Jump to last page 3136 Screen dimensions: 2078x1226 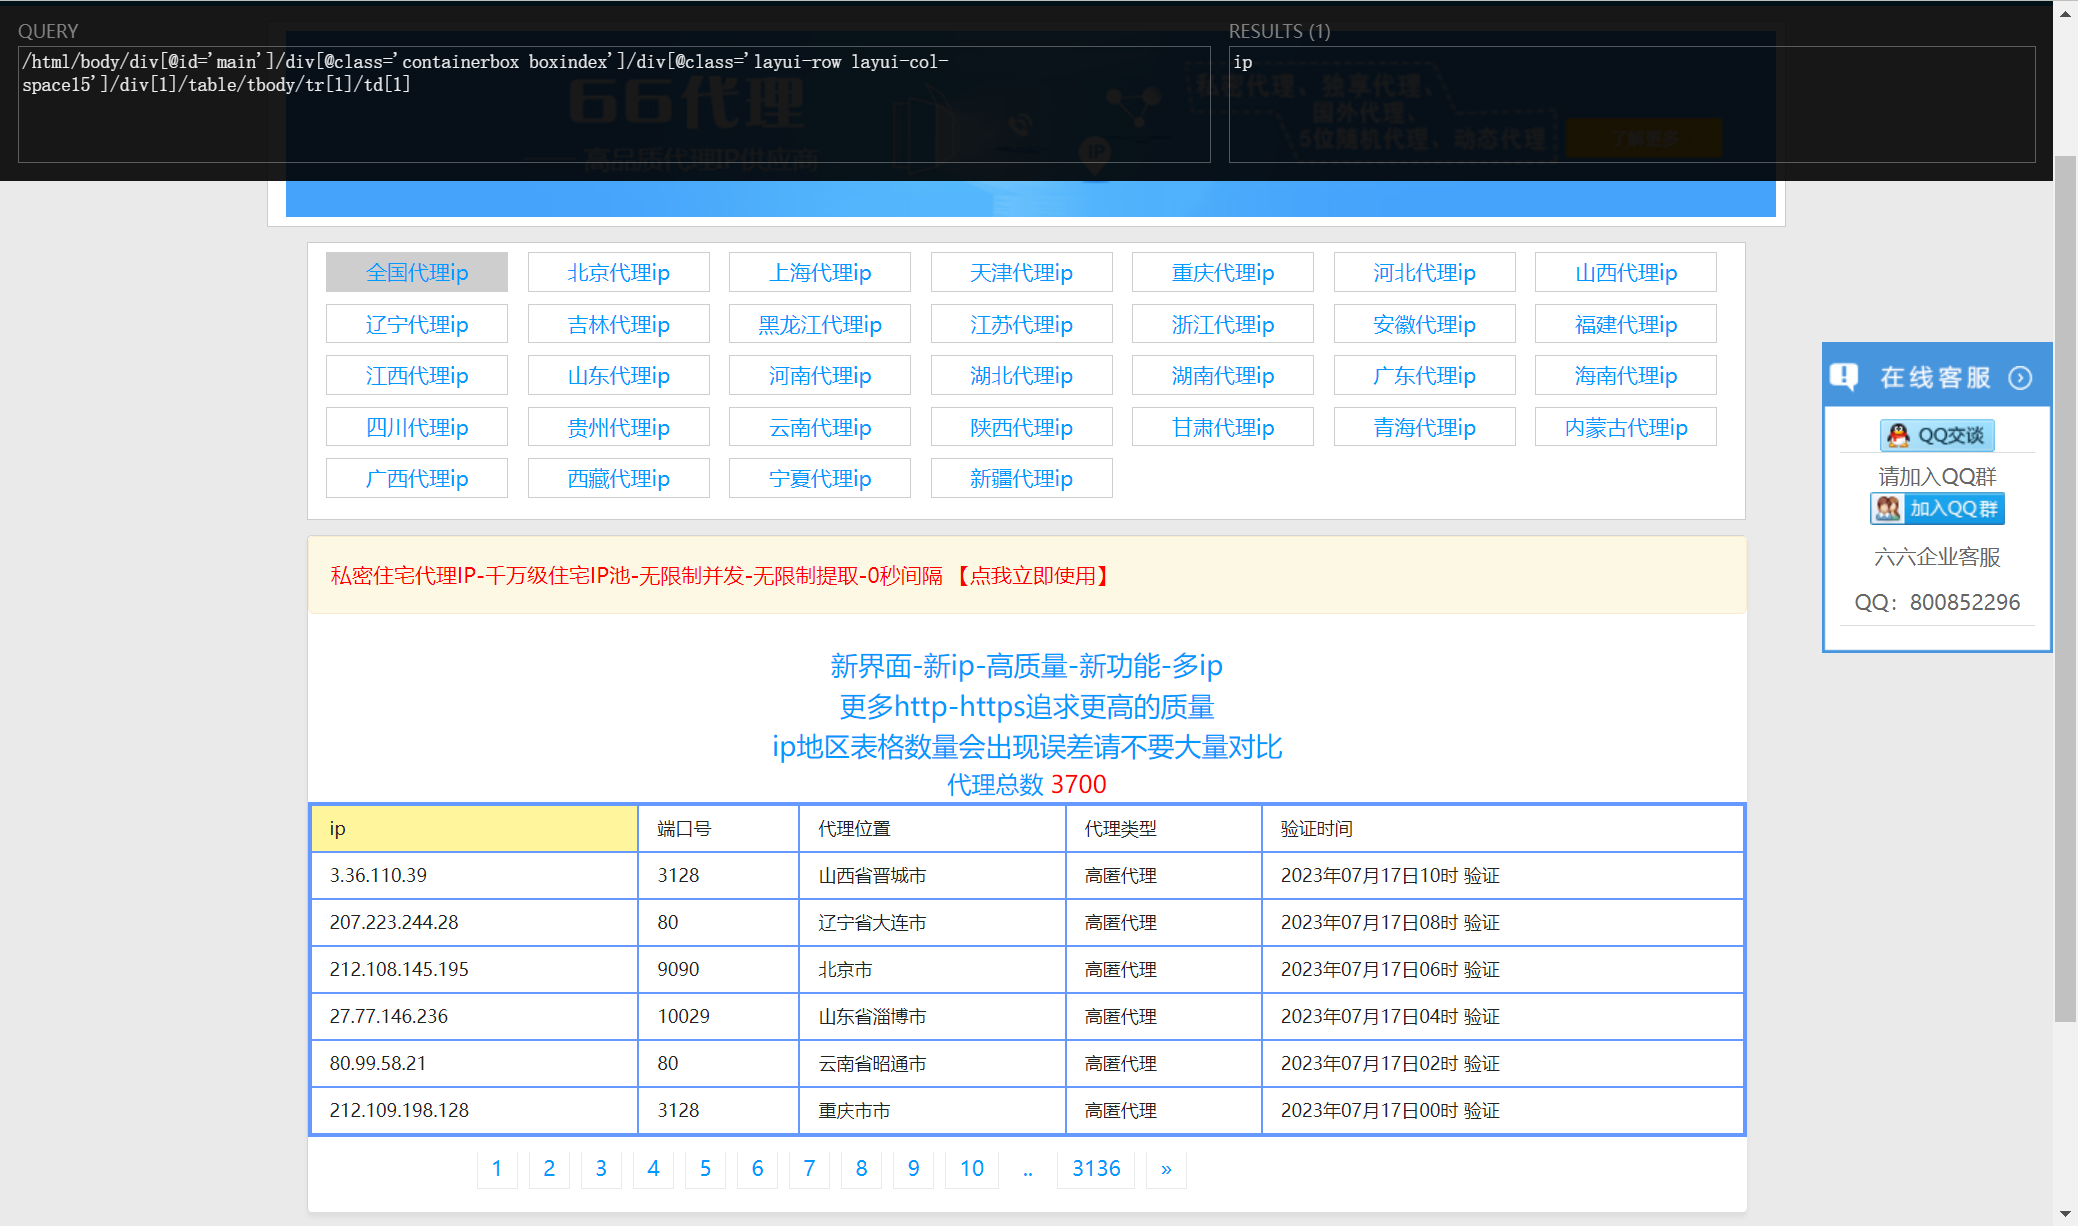pyautogui.click(x=1096, y=1168)
